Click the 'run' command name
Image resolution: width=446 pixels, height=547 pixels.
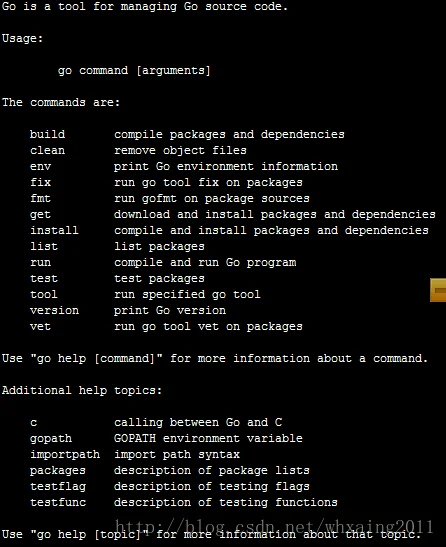tap(40, 263)
